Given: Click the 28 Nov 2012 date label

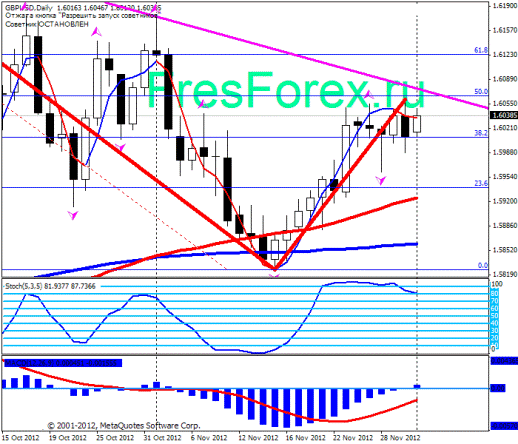Looking at the screenshot, I should 400,438.
